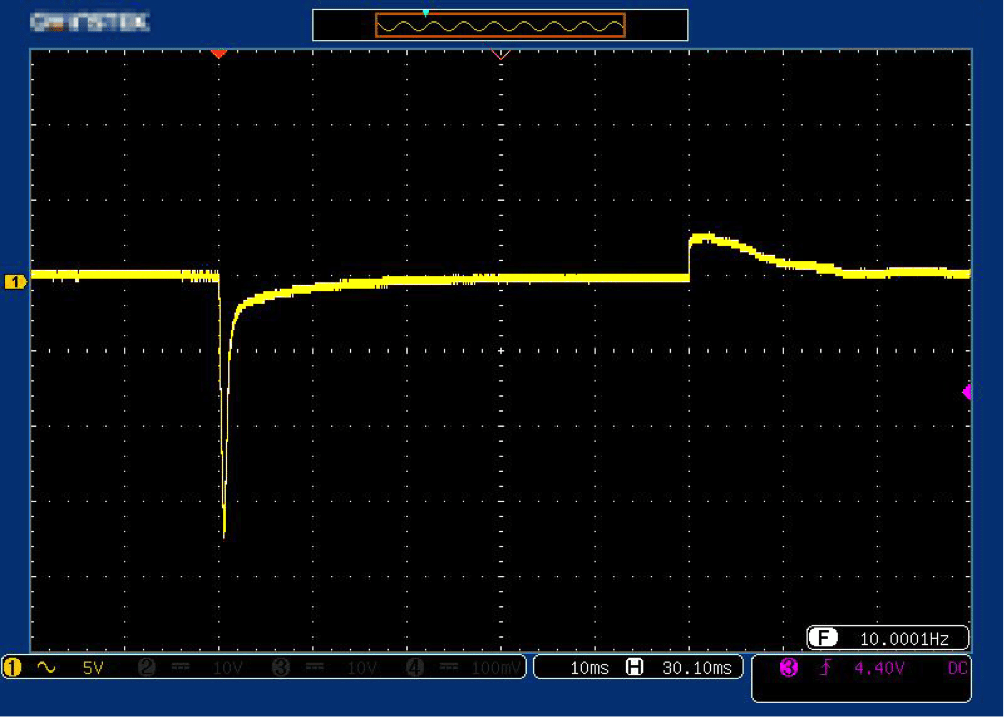Select the 10ms timebase readout
1004x717 pixels.
tap(588, 668)
